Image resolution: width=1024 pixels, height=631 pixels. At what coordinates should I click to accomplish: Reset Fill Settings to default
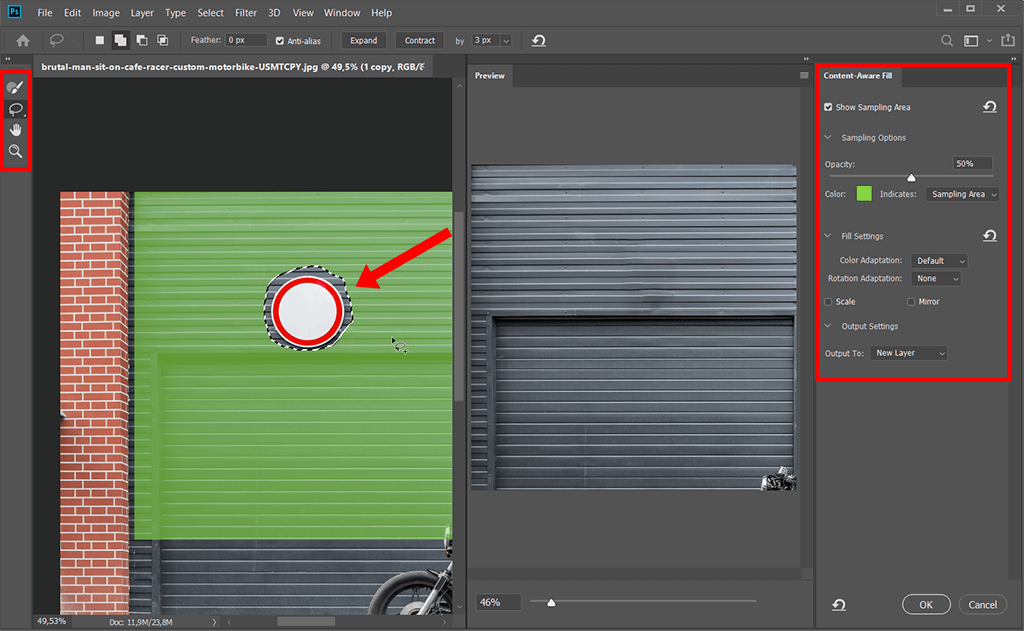989,236
